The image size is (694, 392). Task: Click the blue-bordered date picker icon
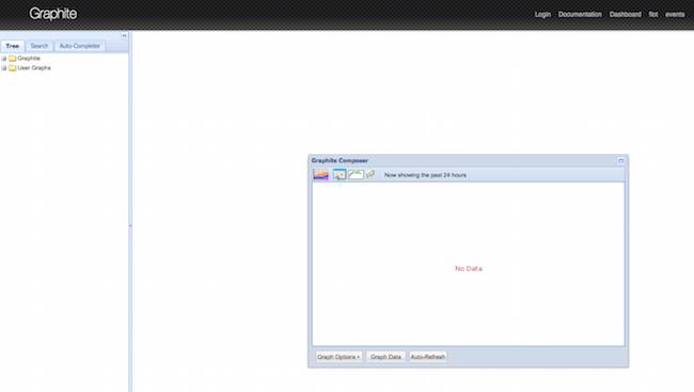[339, 175]
